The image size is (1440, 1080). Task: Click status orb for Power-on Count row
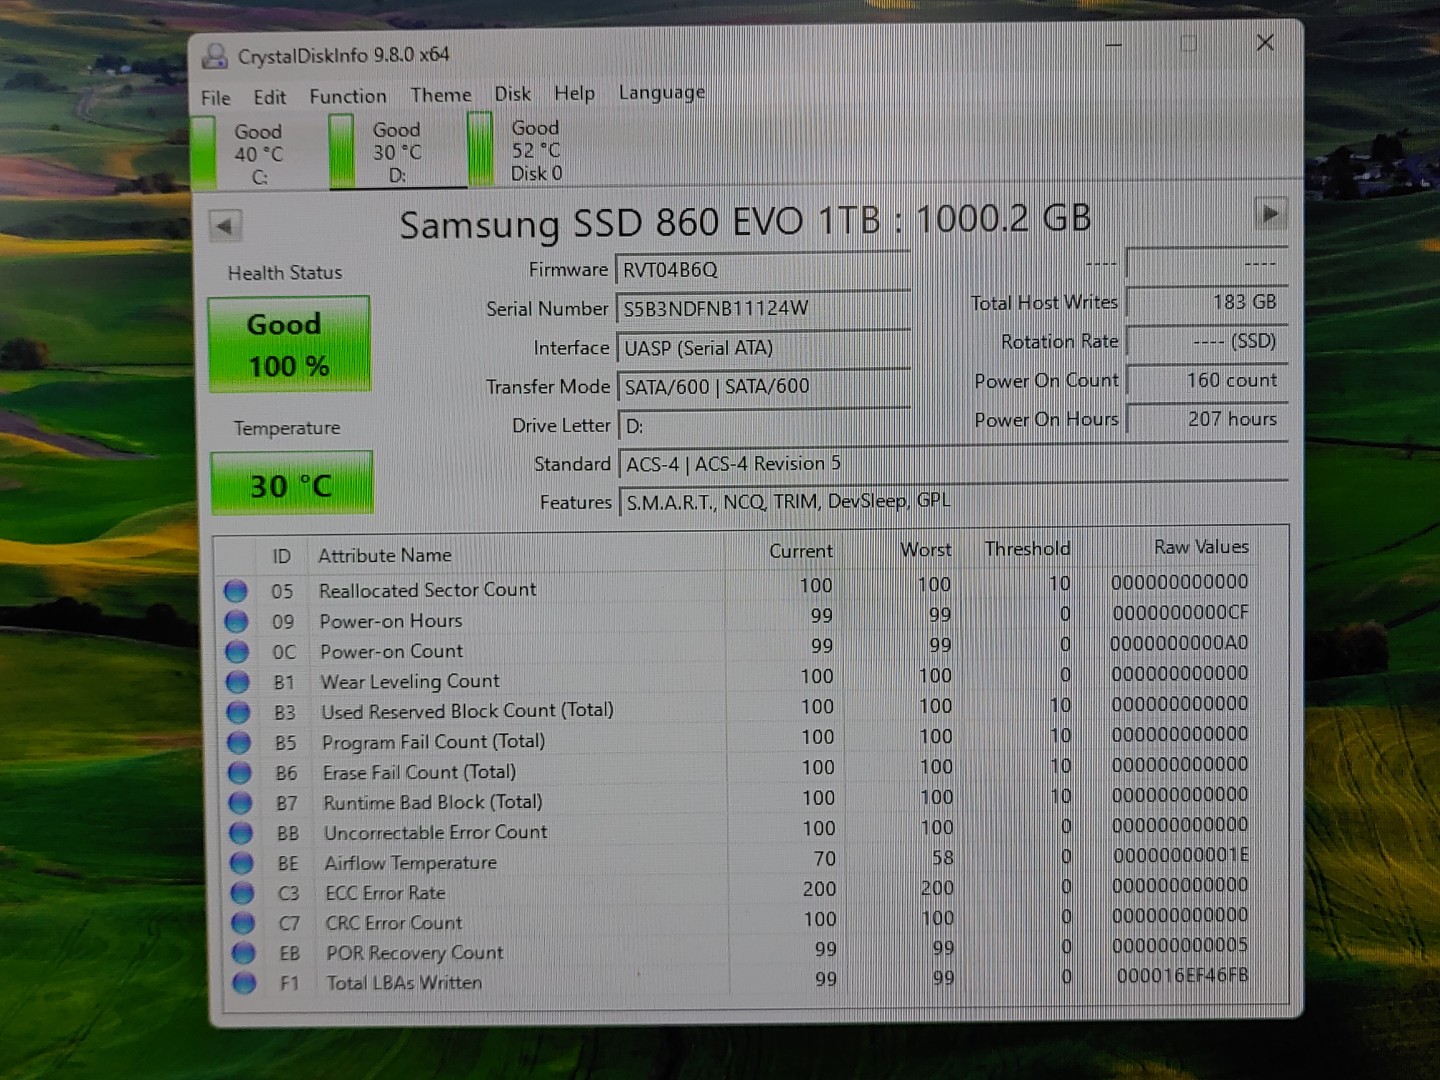[x=237, y=652]
